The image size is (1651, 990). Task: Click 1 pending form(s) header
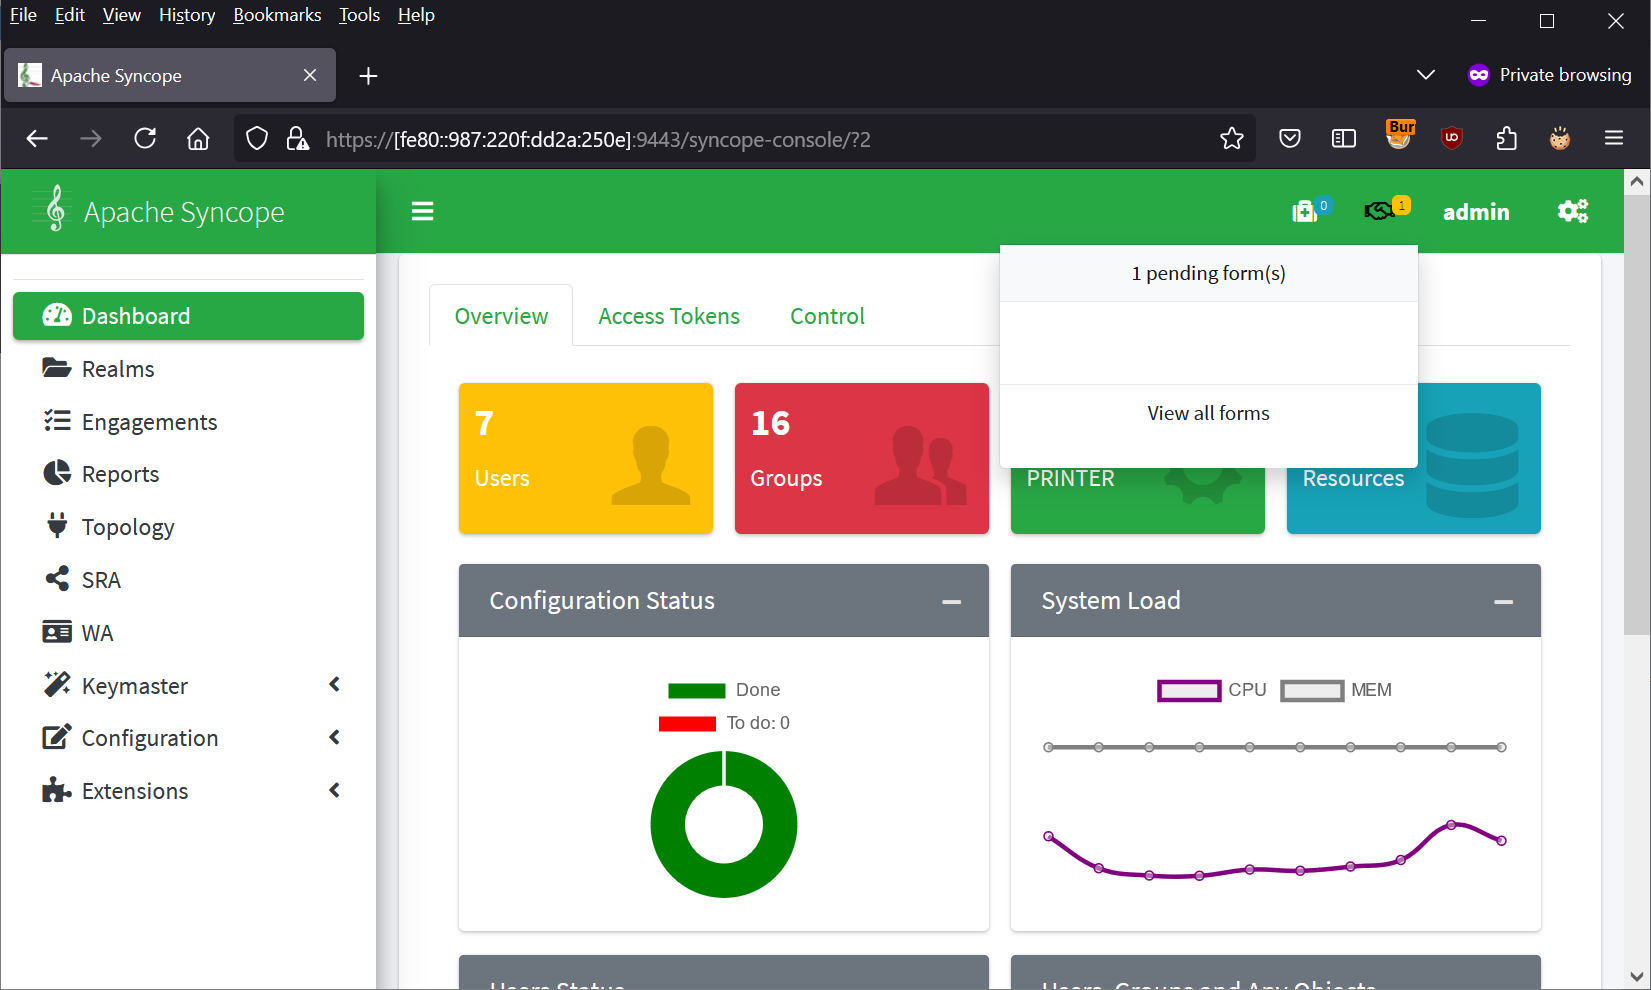pyautogui.click(x=1208, y=273)
